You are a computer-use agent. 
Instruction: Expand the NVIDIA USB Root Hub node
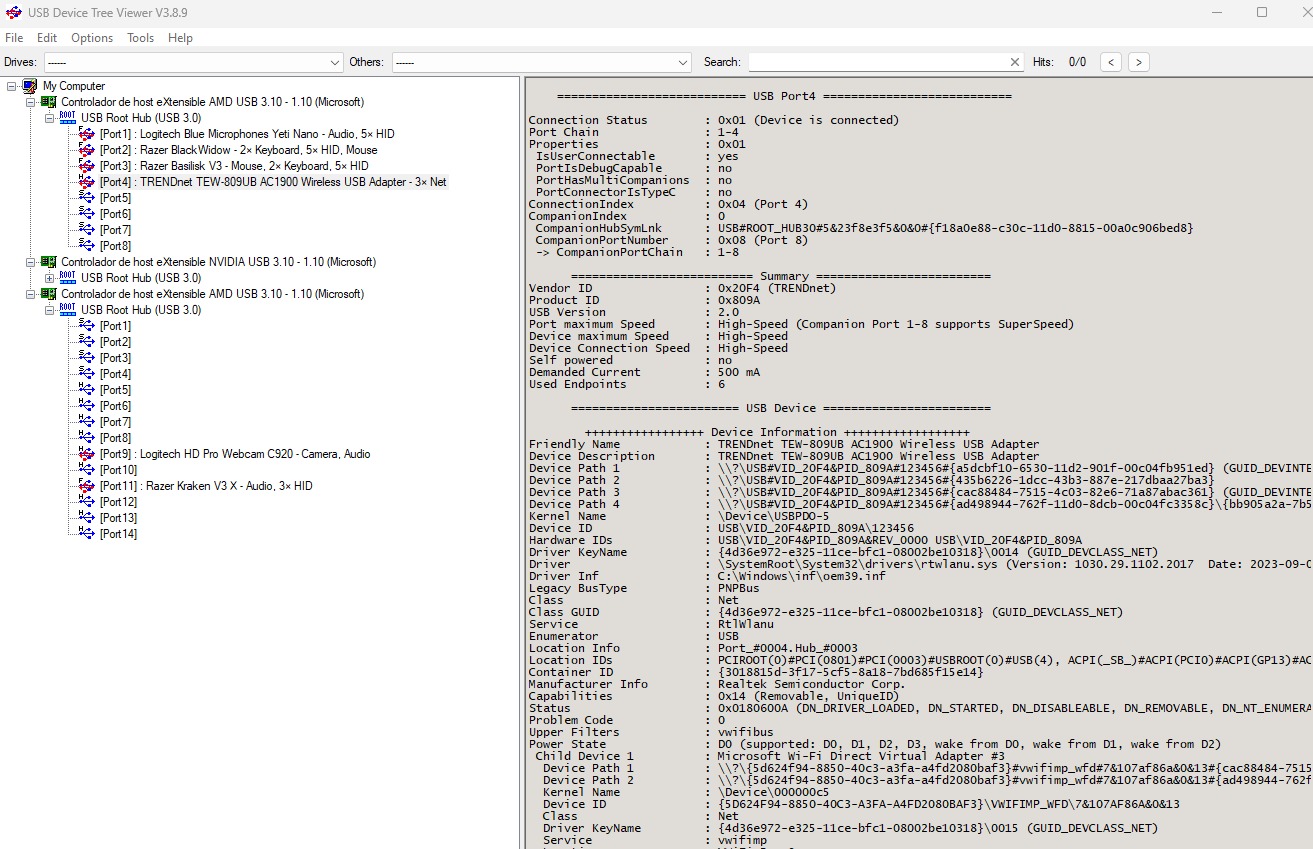(x=50, y=278)
